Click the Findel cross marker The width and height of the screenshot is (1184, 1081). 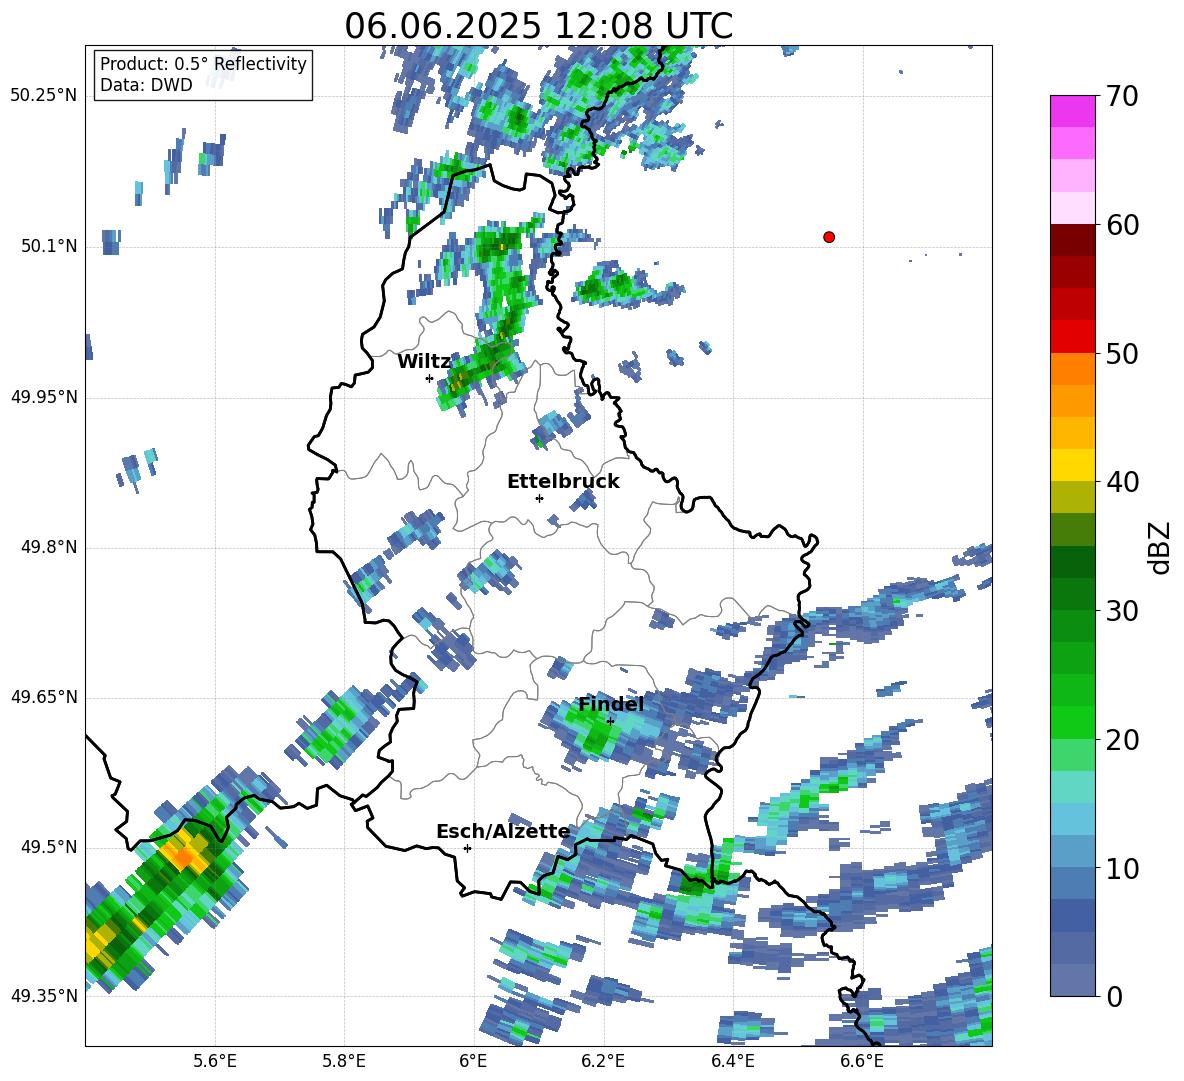click(x=610, y=721)
